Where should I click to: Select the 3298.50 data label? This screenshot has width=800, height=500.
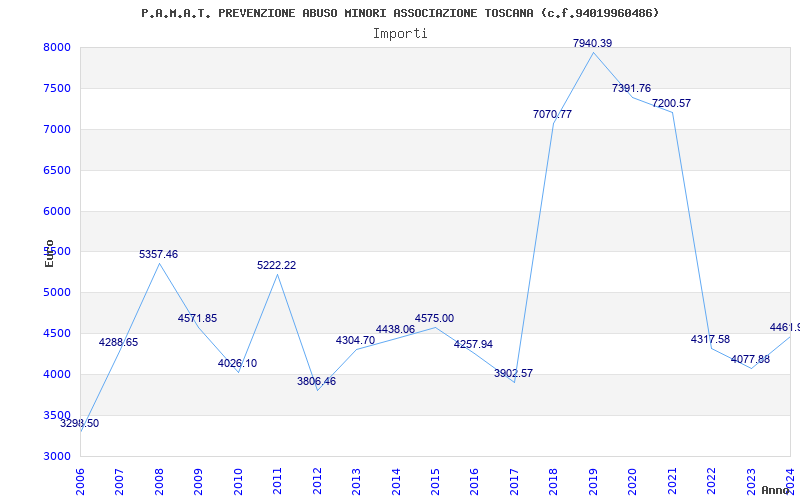[80, 423]
